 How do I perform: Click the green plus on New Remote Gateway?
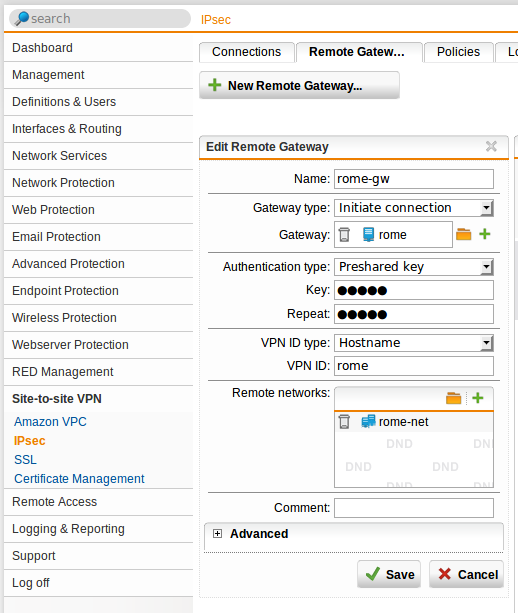click(x=215, y=85)
